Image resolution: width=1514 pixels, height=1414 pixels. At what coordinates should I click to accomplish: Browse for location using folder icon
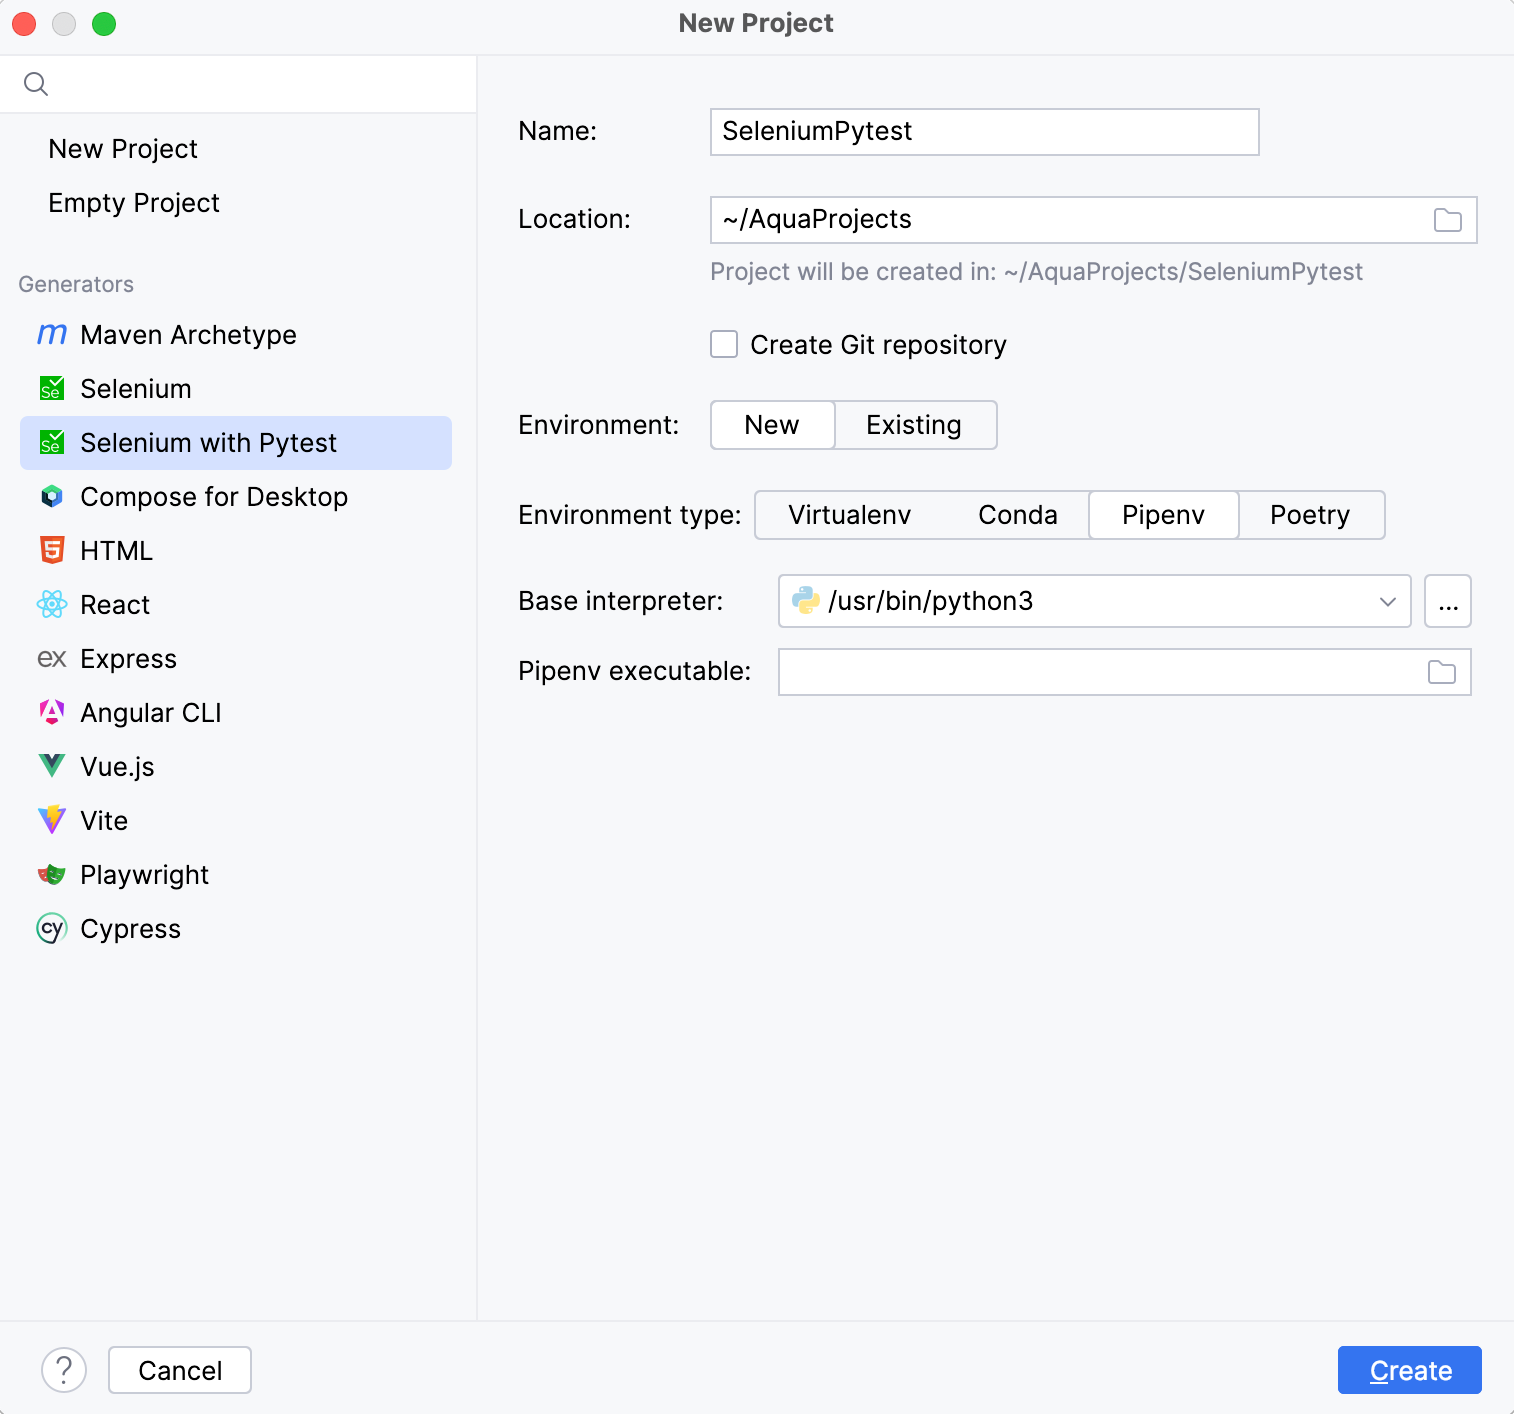click(1447, 220)
